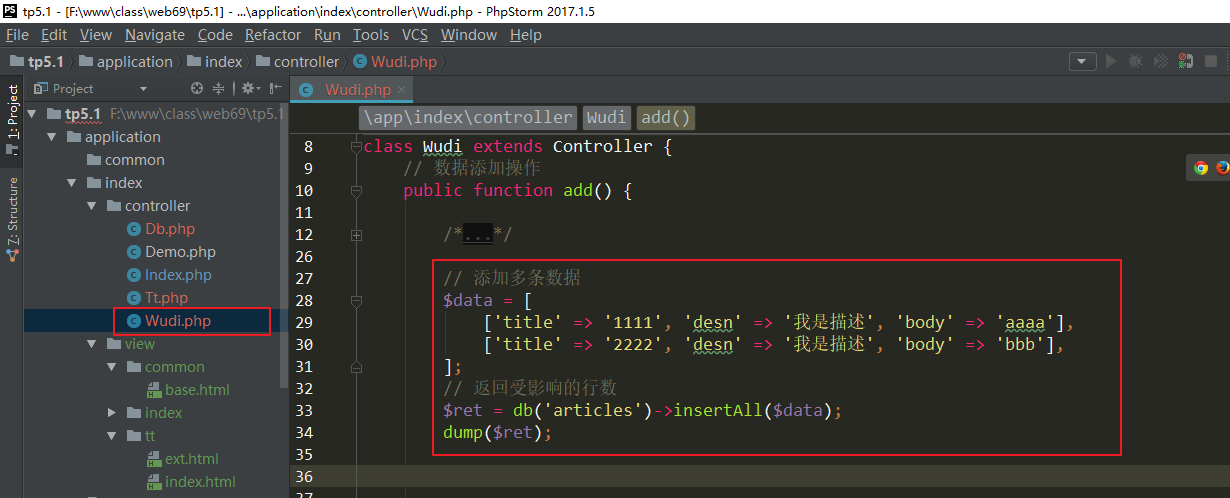
Task: Expand the index folder under view
Action: (x=111, y=413)
